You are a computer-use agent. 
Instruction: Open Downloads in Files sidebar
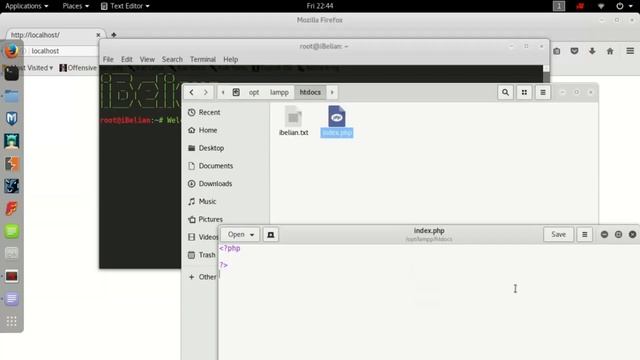click(225, 184)
